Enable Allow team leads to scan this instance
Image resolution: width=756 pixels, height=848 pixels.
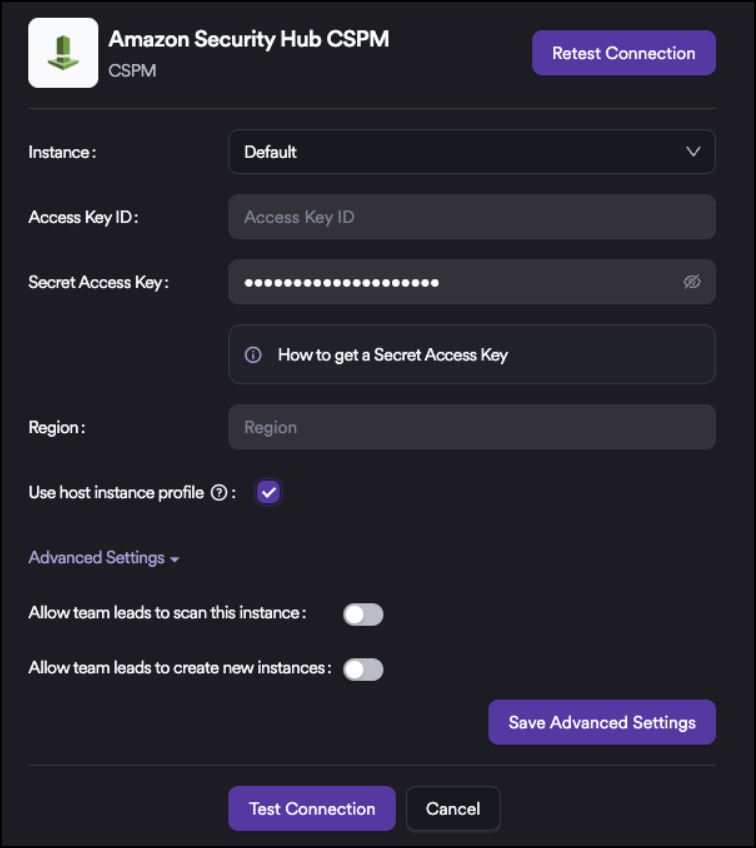tap(363, 614)
